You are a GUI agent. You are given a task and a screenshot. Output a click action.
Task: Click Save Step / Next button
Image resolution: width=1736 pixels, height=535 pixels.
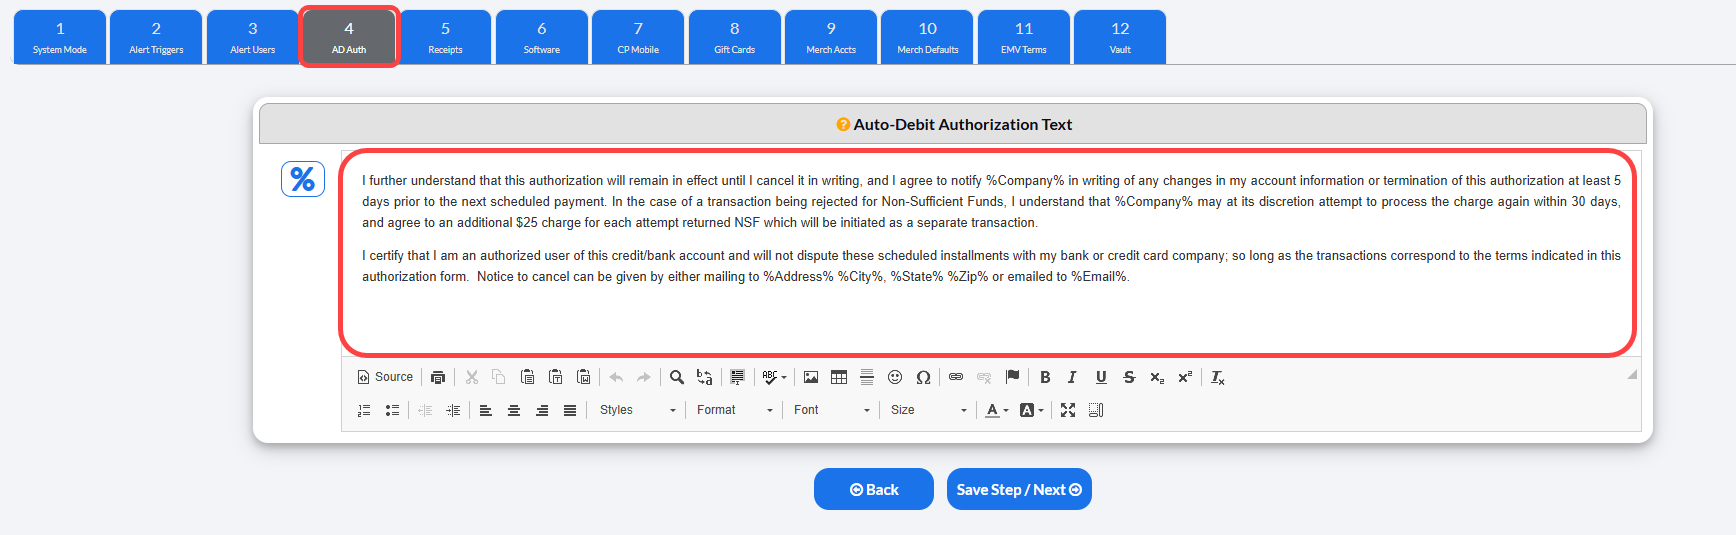1019,489
